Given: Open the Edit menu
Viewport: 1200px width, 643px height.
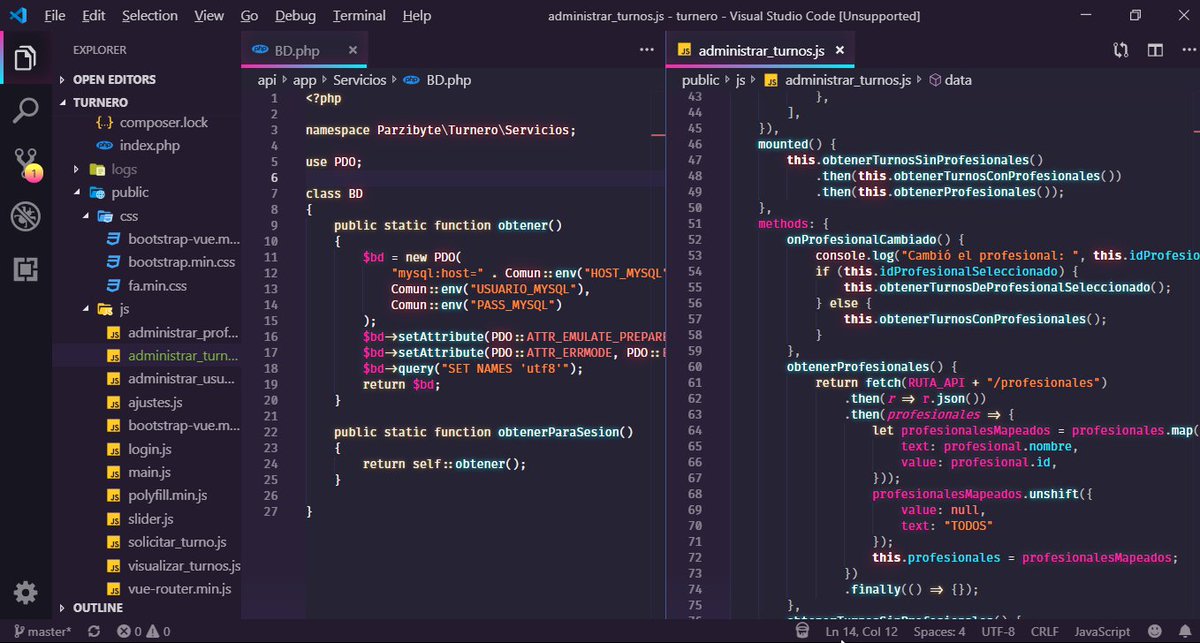Looking at the screenshot, I should tap(94, 16).
